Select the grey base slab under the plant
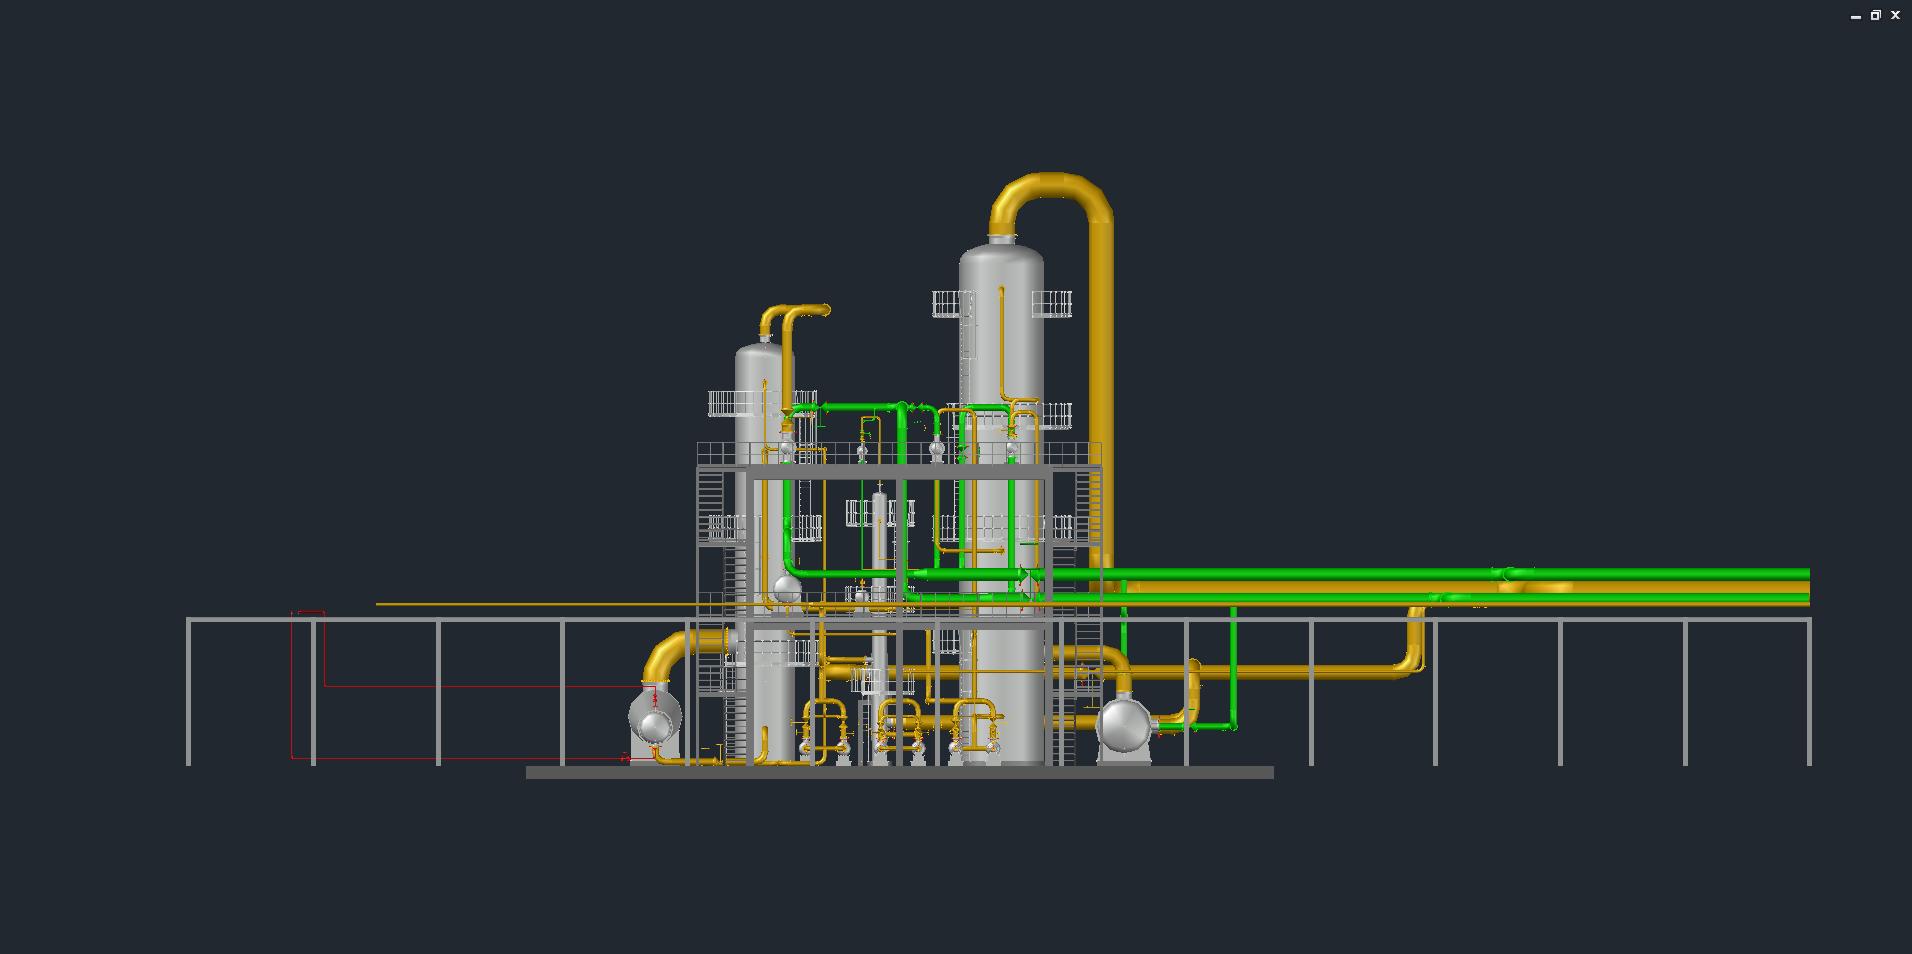Screen dimensions: 1912x954 [x=900, y=772]
